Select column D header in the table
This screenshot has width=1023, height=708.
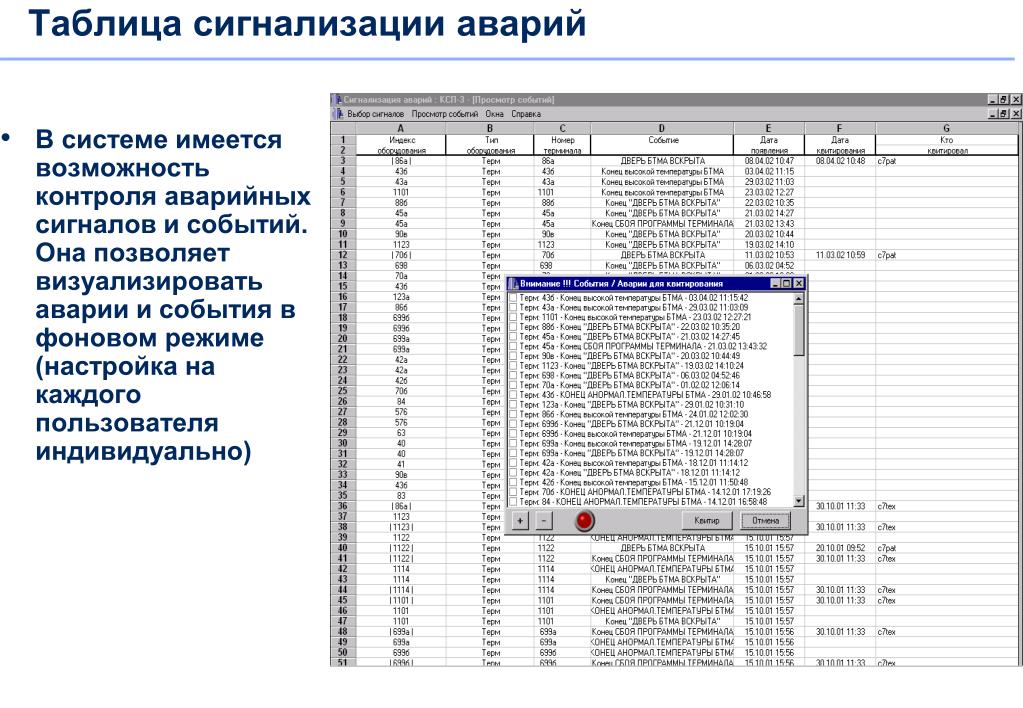click(662, 129)
